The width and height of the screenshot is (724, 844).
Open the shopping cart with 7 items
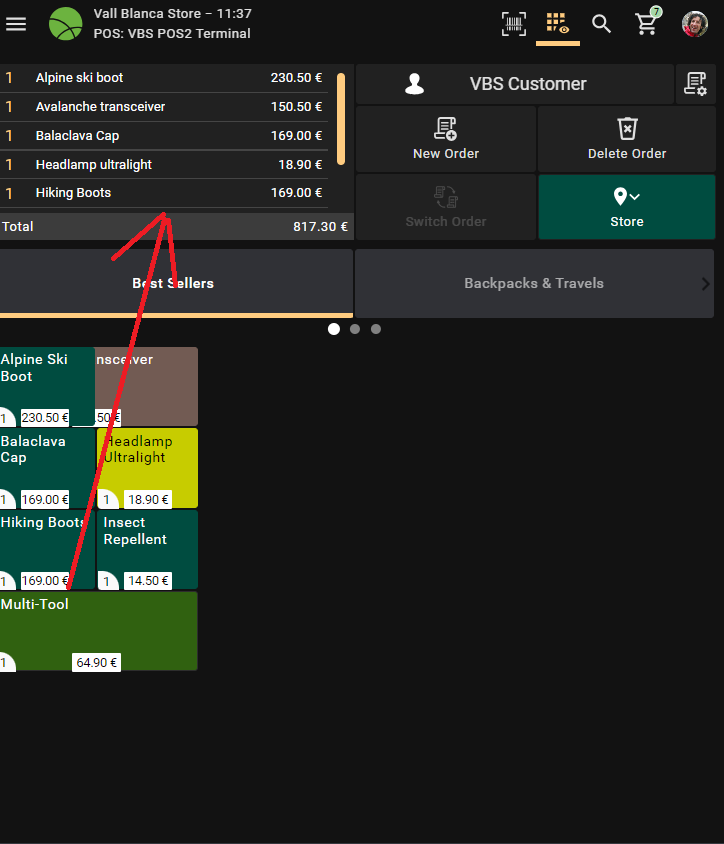point(647,23)
